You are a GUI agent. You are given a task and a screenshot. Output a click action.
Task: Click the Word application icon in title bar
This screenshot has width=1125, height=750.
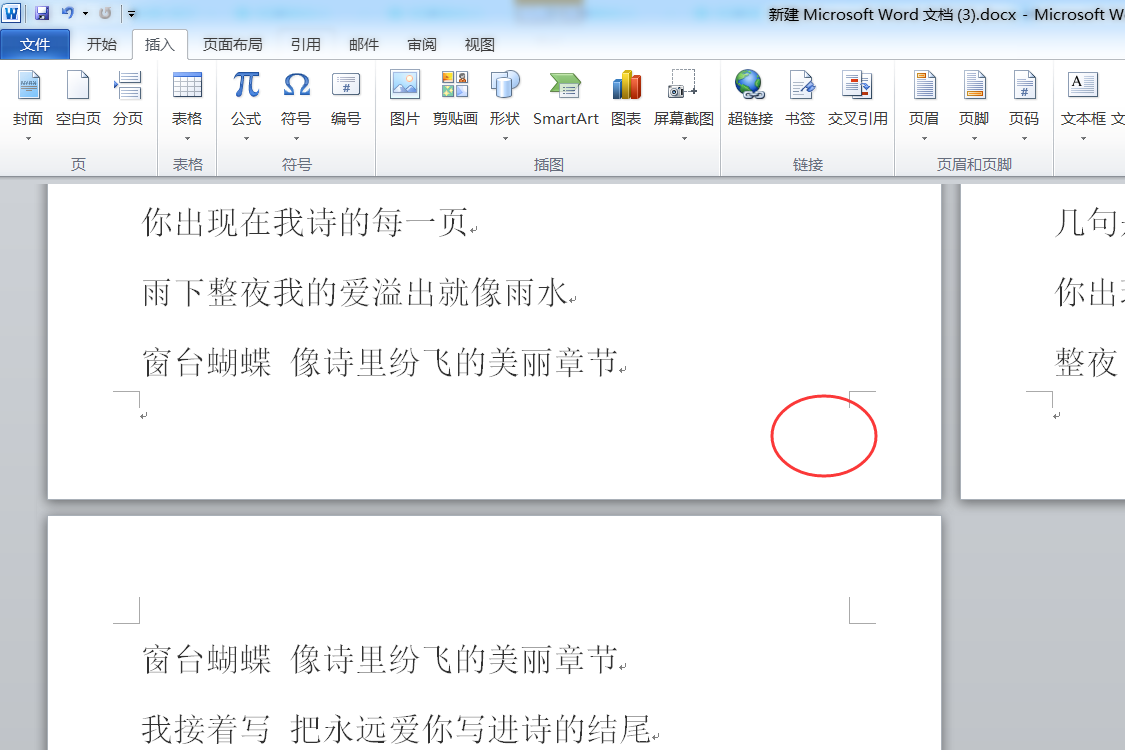pos(11,13)
